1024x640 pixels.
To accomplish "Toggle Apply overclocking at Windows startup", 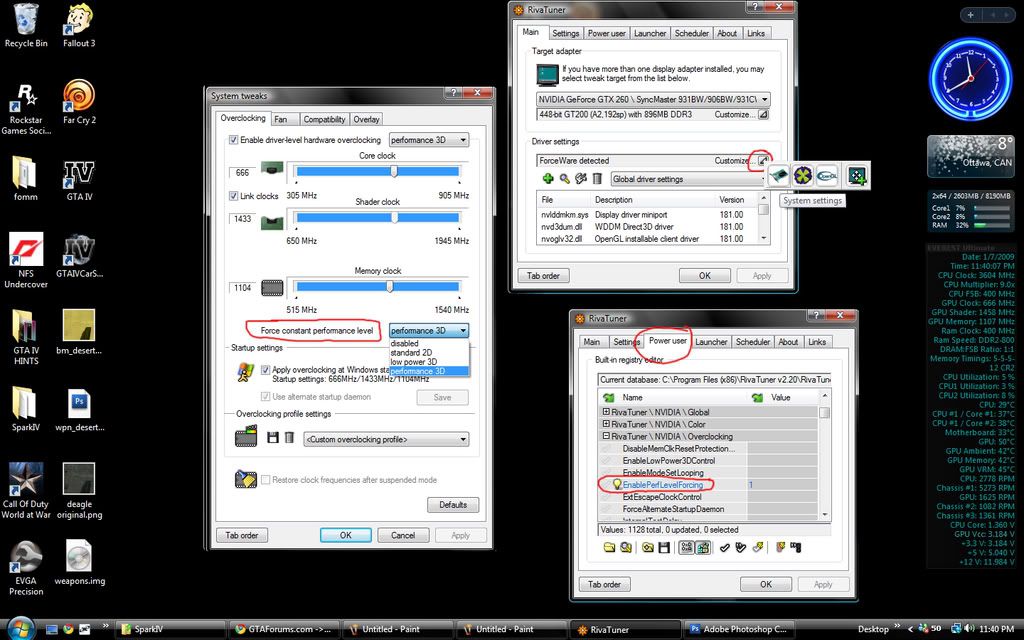I will 265,370.
